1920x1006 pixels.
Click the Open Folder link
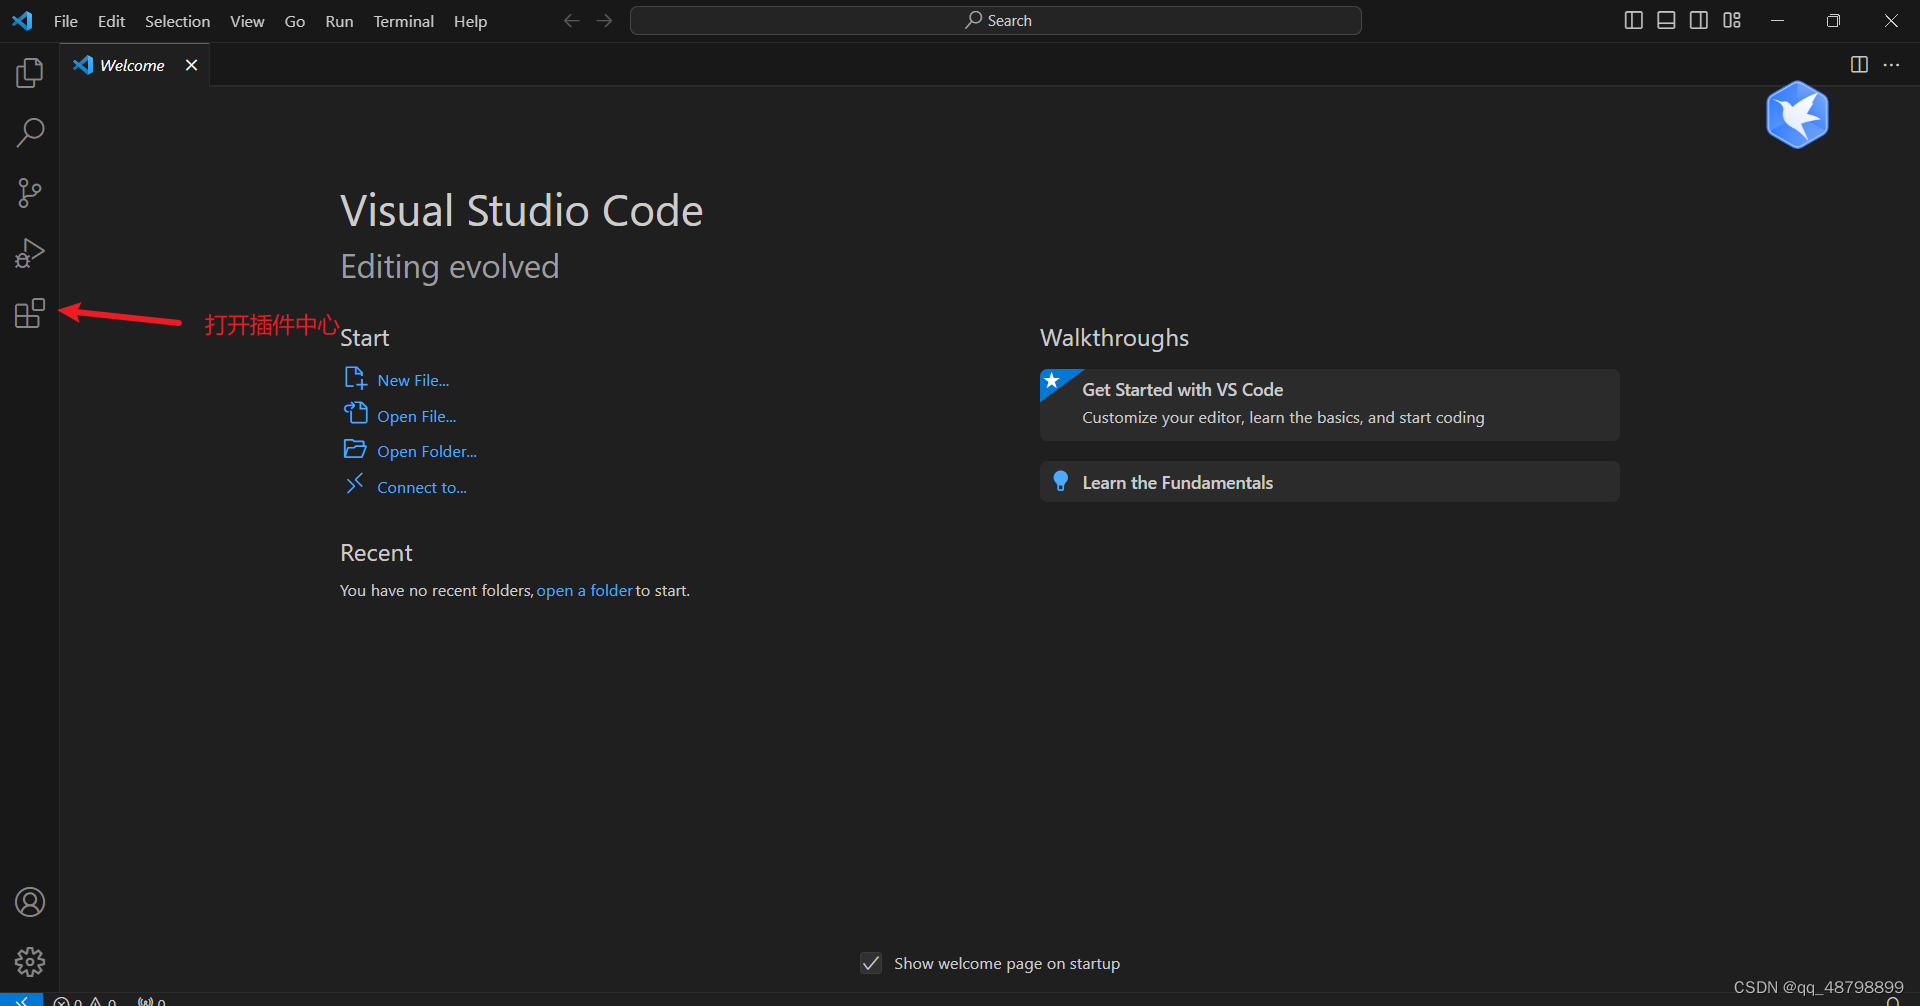coord(426,451)
